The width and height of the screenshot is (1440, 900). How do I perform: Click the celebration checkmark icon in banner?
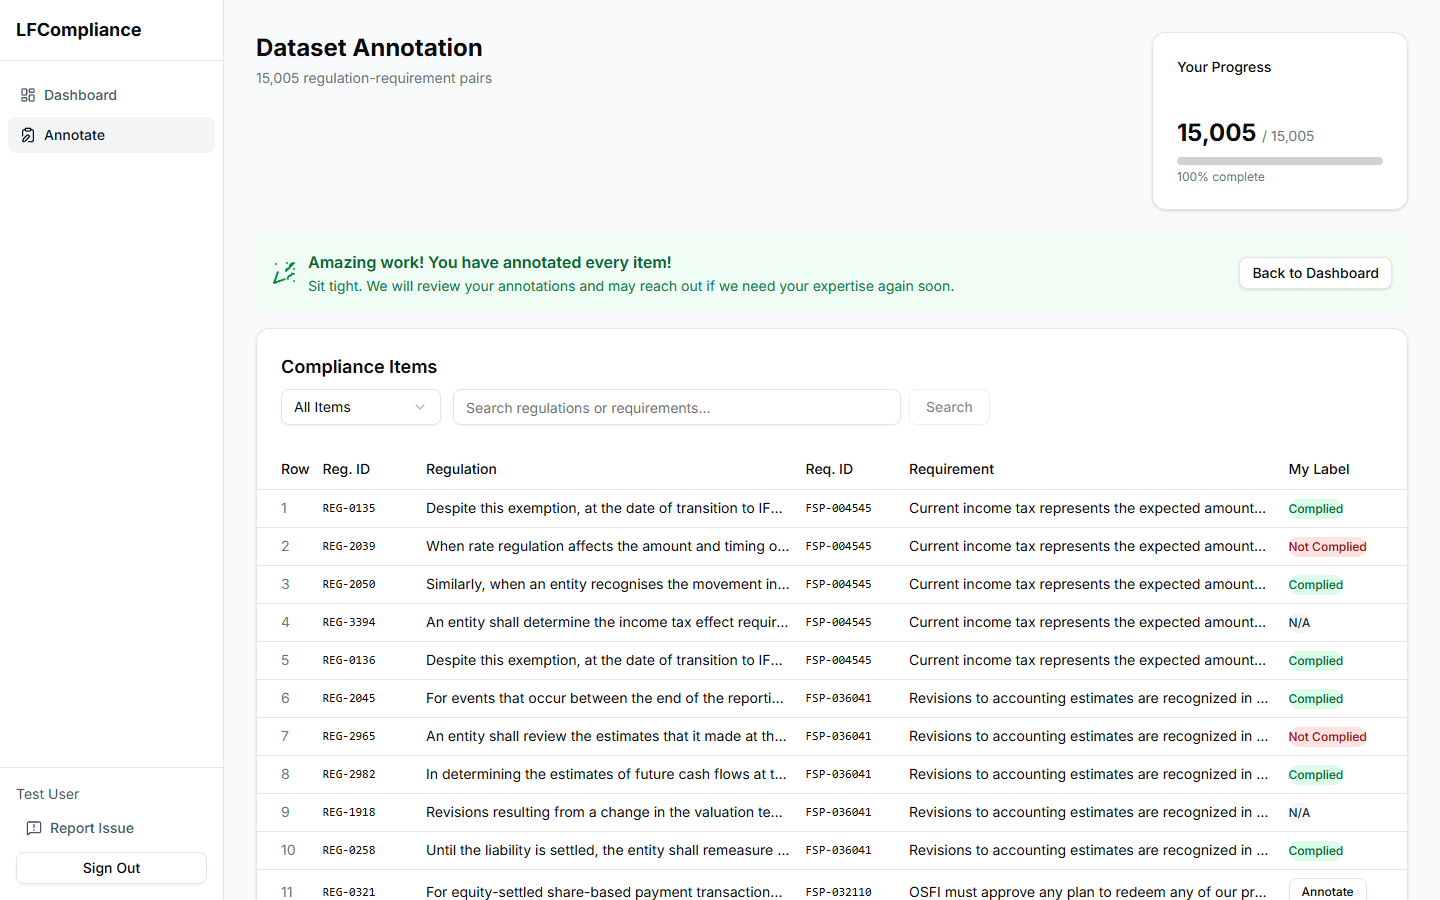[283, 273]
